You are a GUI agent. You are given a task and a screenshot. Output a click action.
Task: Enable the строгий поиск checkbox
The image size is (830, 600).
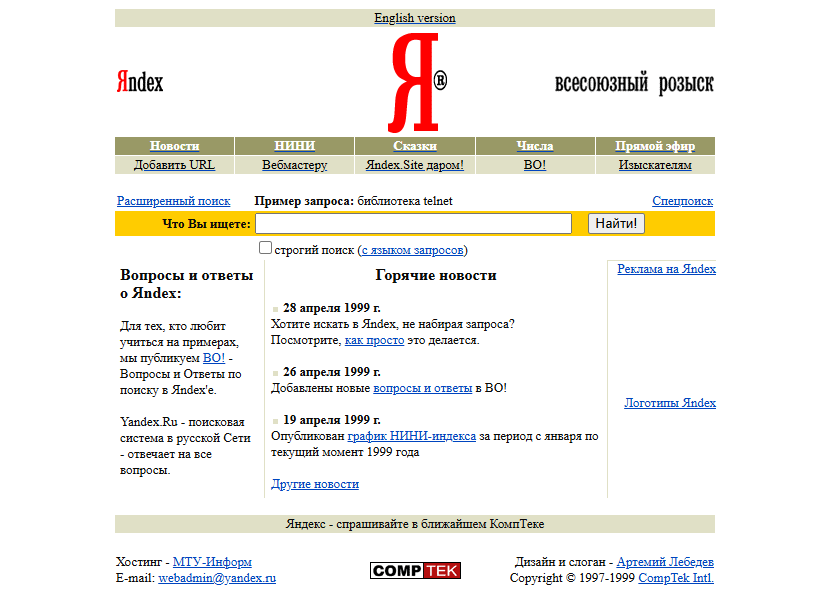(265, 248)
